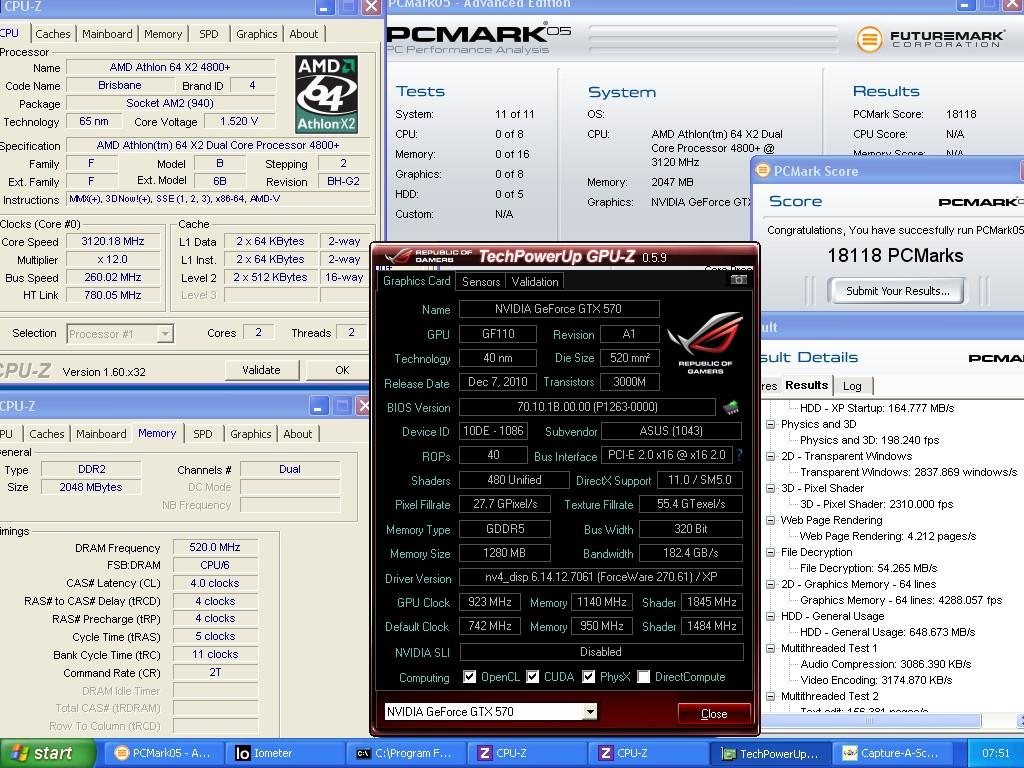
Task: Open the Processor #1 selection dropdown
Action: (165, 334)
